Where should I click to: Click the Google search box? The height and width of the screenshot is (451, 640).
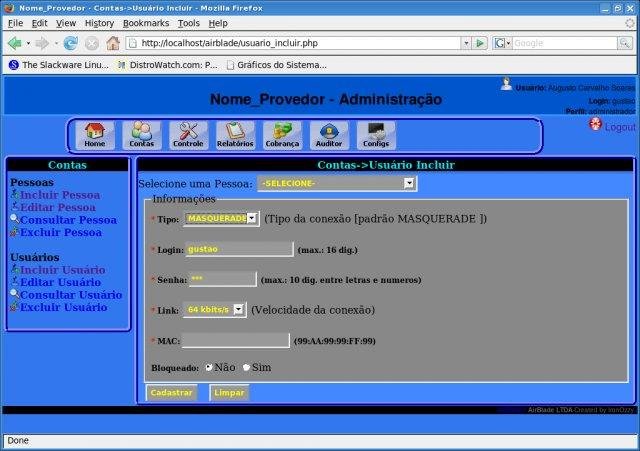click(564, 43)
